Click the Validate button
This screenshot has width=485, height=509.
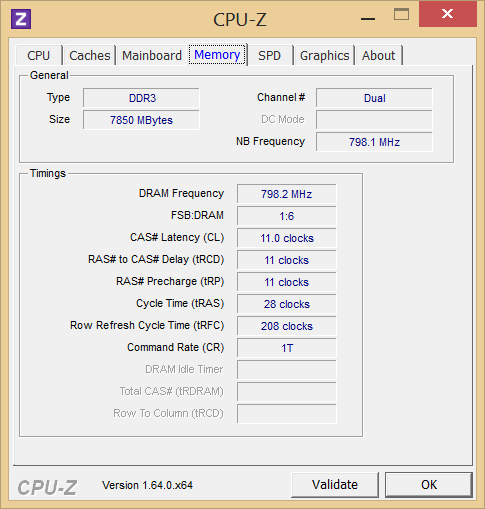[335, 485]
